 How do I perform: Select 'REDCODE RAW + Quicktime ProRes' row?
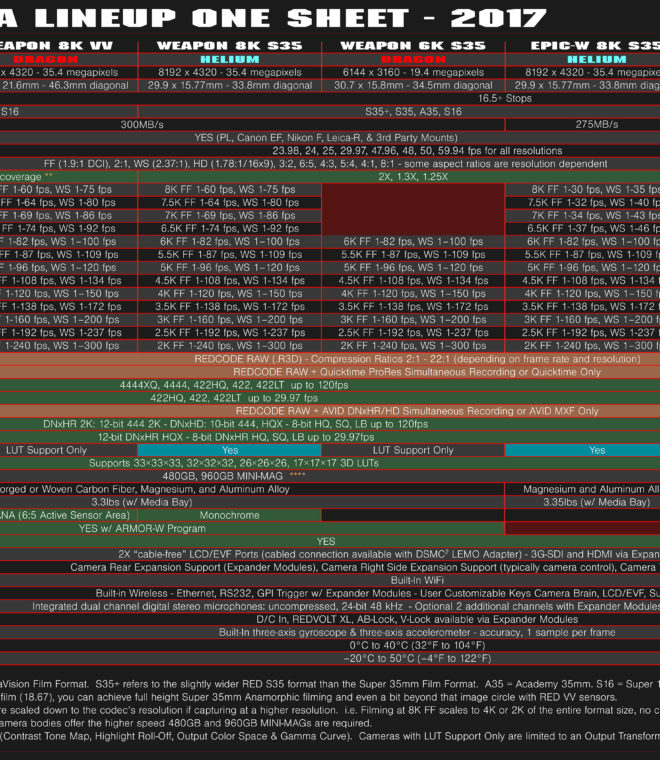click(x=330, y=372)
